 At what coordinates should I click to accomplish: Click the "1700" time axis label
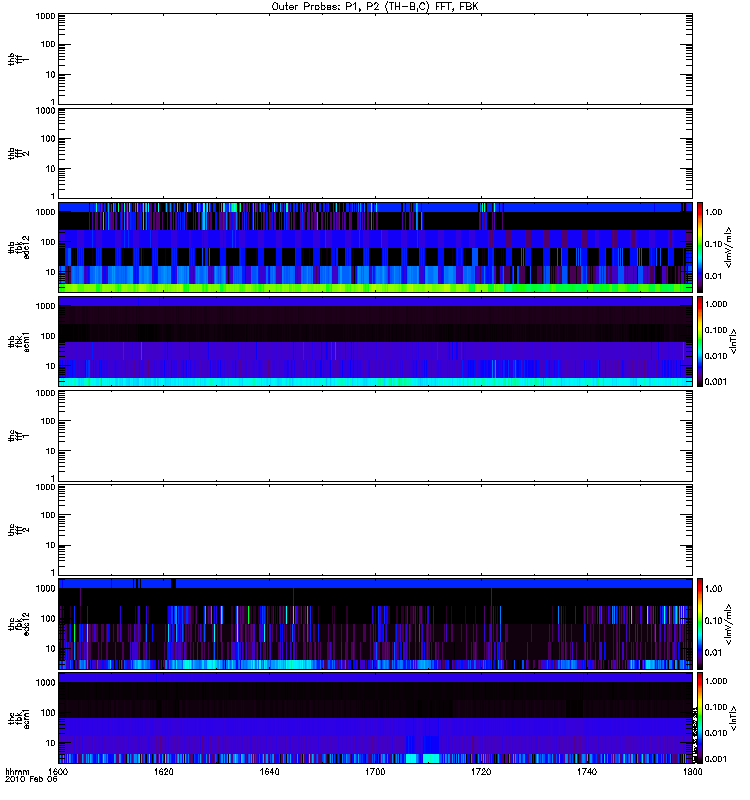[x=375, y=771]
